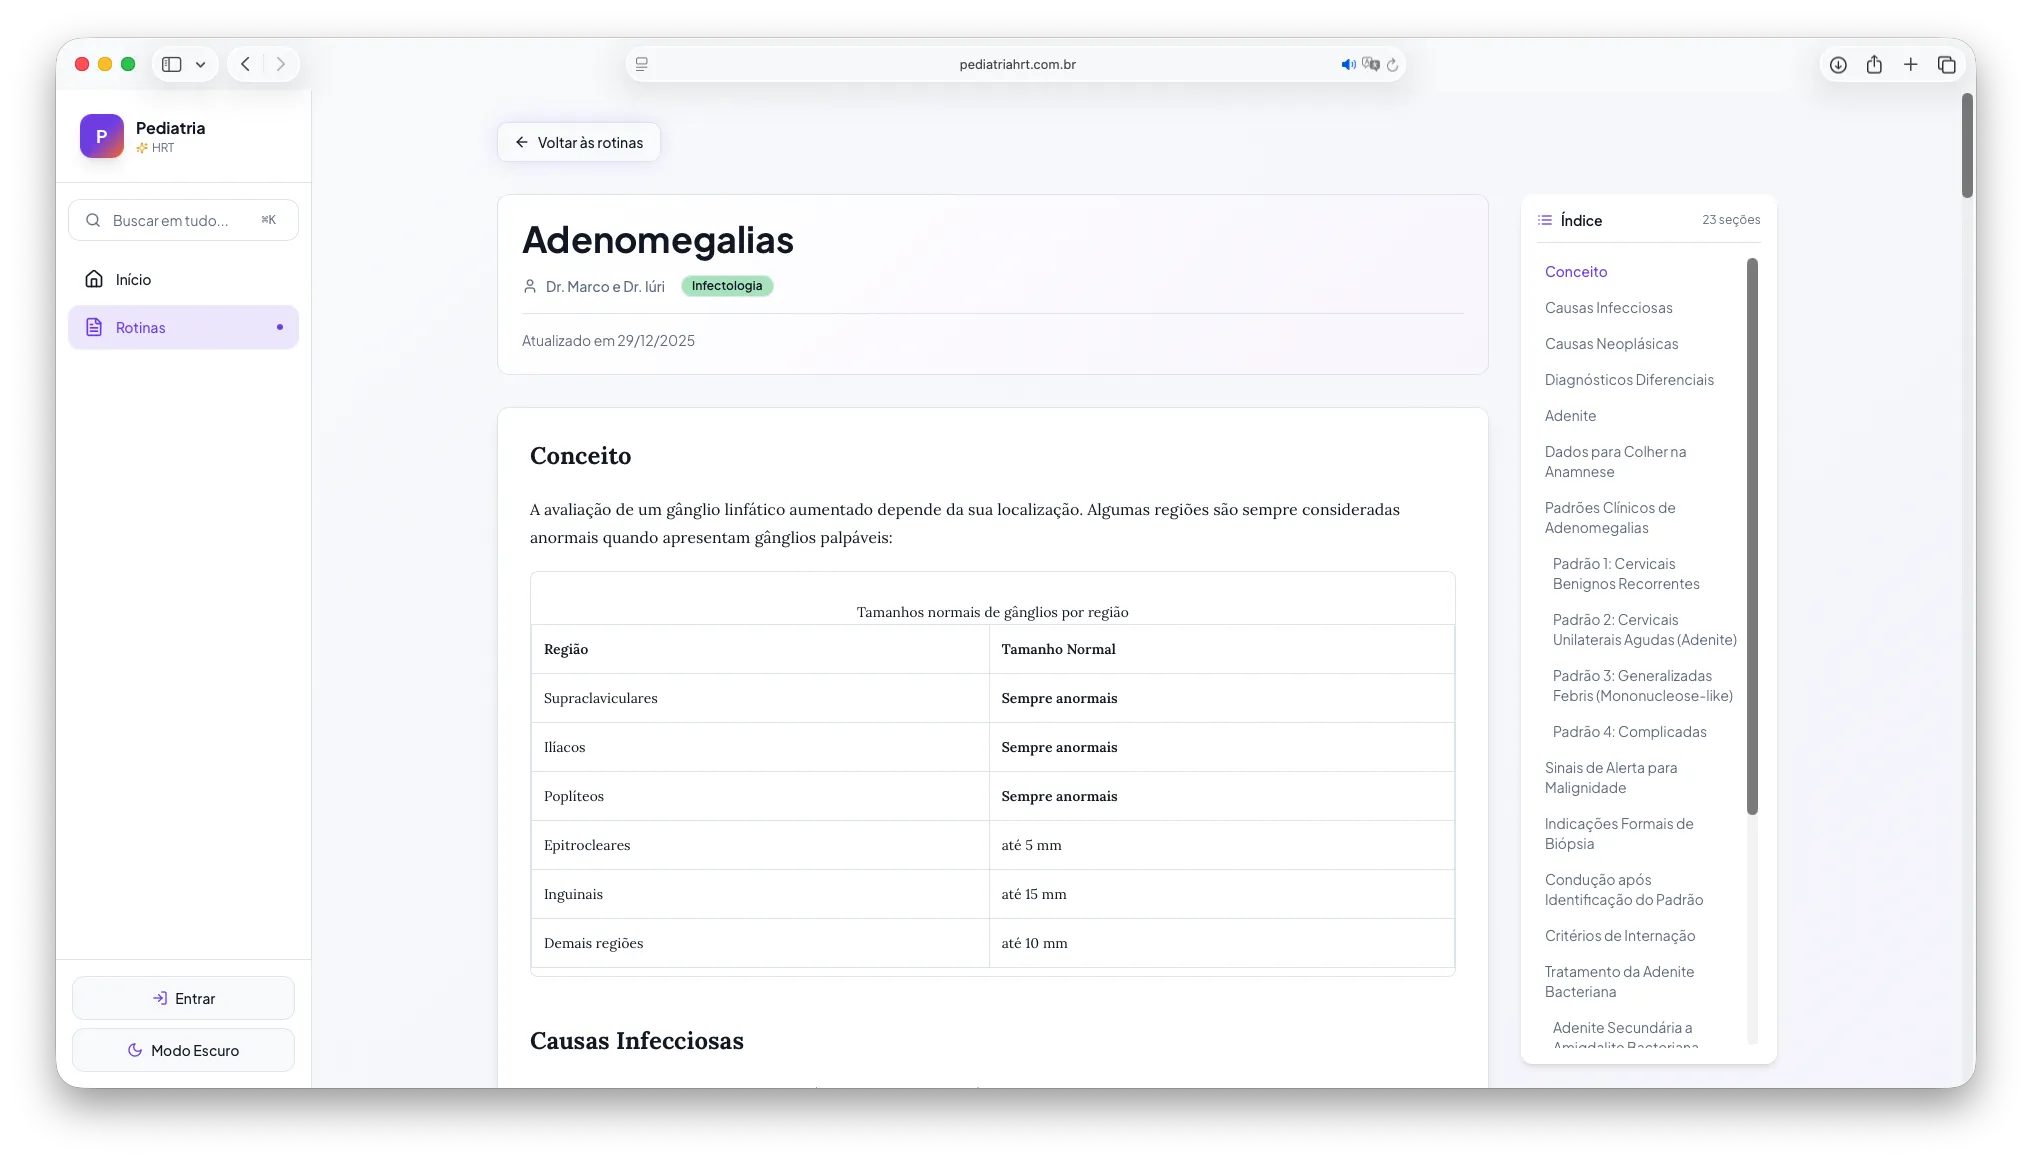Click the translate icon in address bar
The width and height of the screenshot is (2032, 1162).
click(x=1370, y=64)
